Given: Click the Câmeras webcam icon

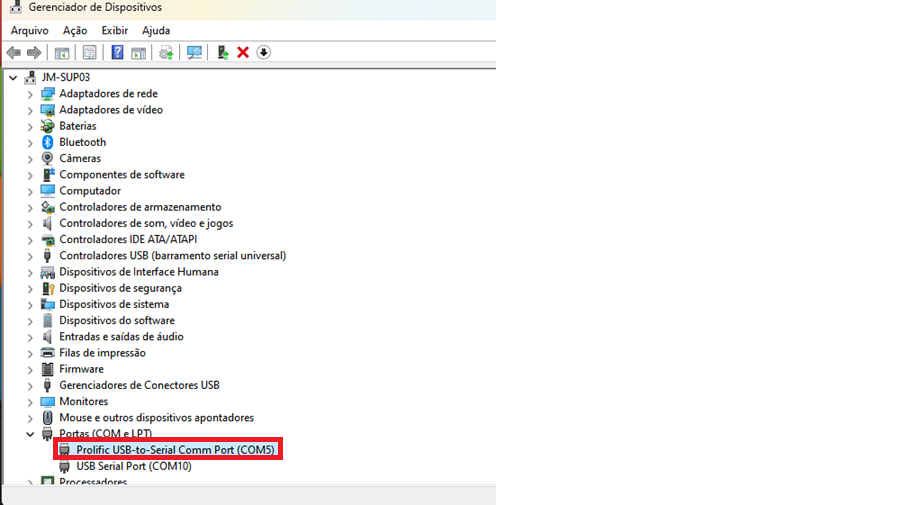Looking at the screenshot, I should pos(48,158).
